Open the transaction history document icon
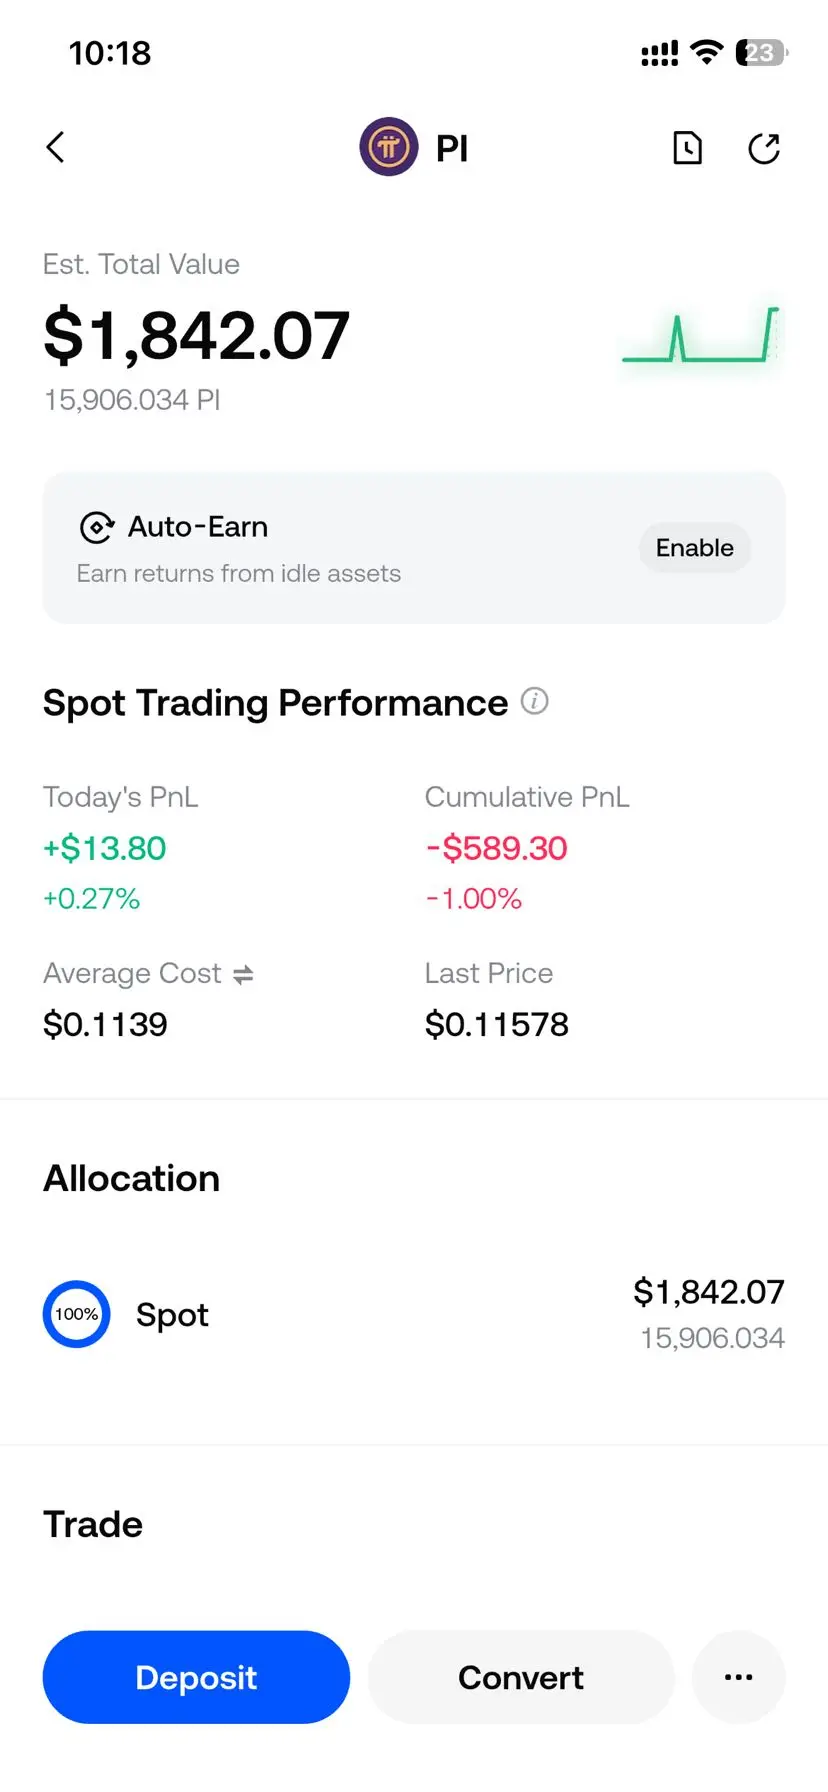828x1792 pixels. coord(687,148)
